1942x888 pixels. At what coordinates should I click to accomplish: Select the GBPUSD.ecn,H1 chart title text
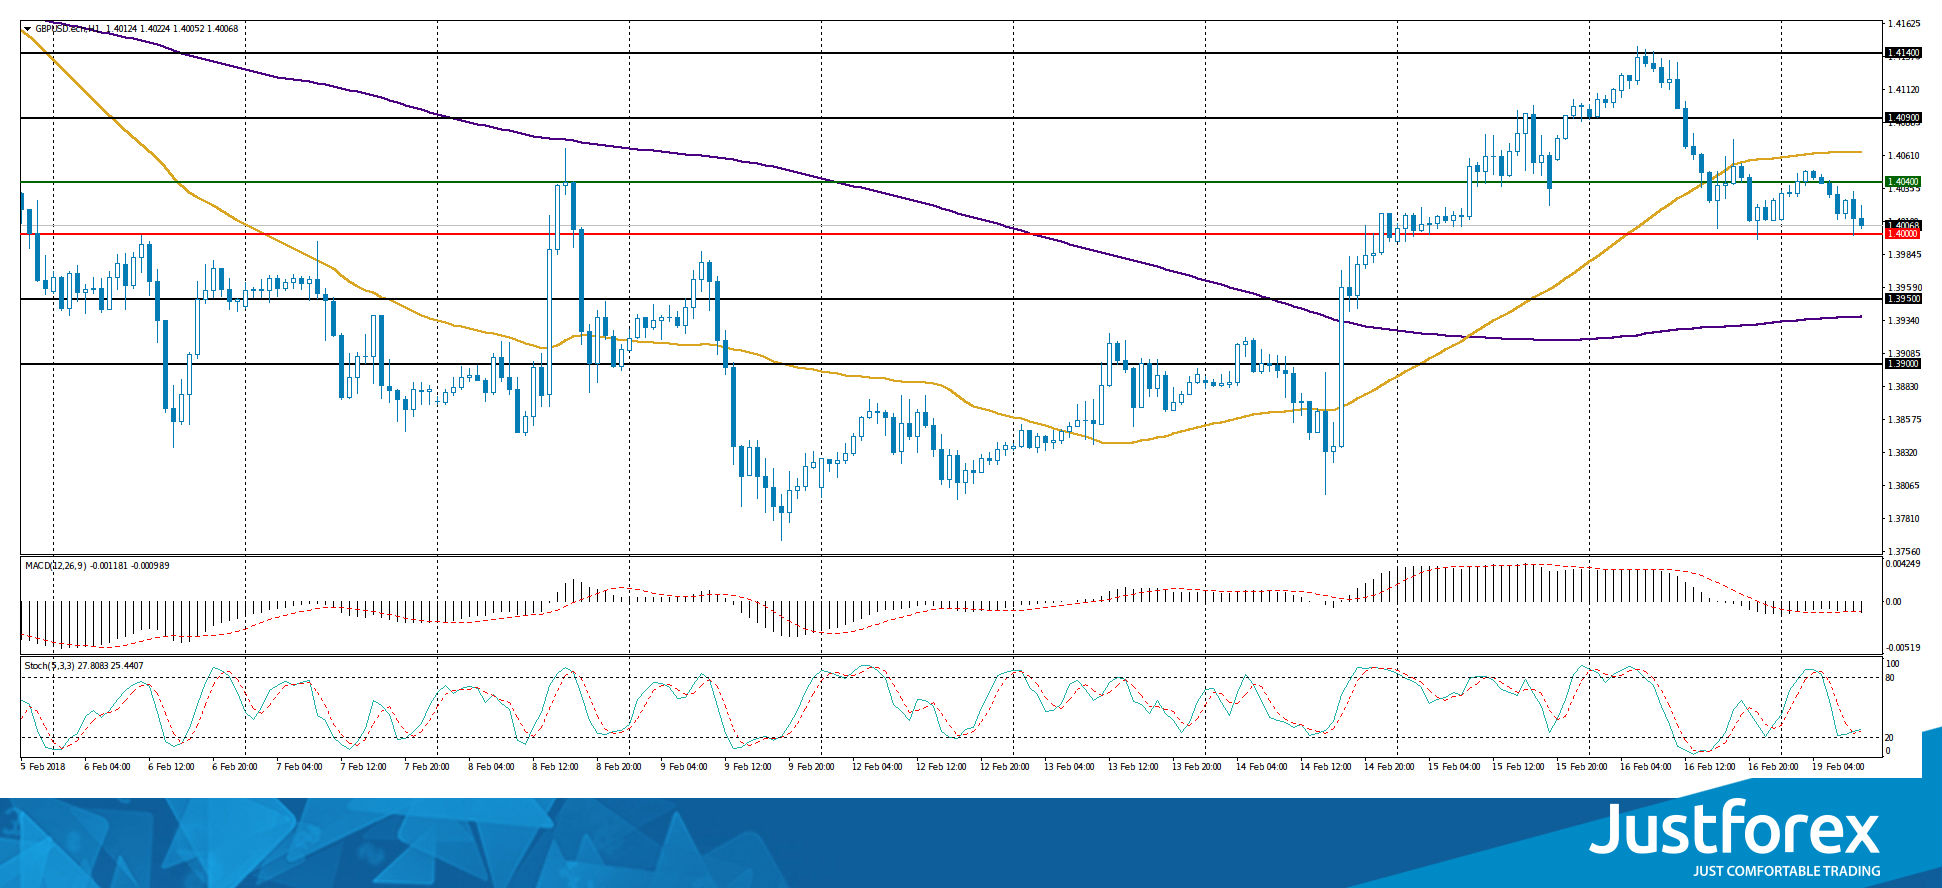tap(68, 29)
